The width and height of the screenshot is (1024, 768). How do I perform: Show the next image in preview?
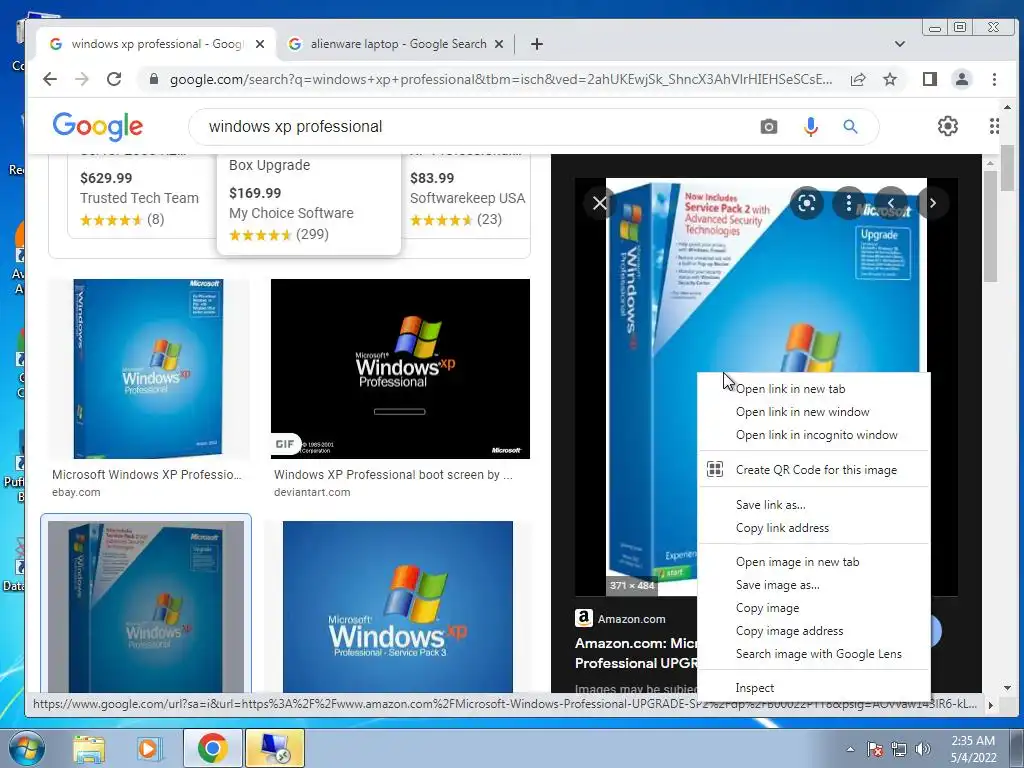point(933,203)
